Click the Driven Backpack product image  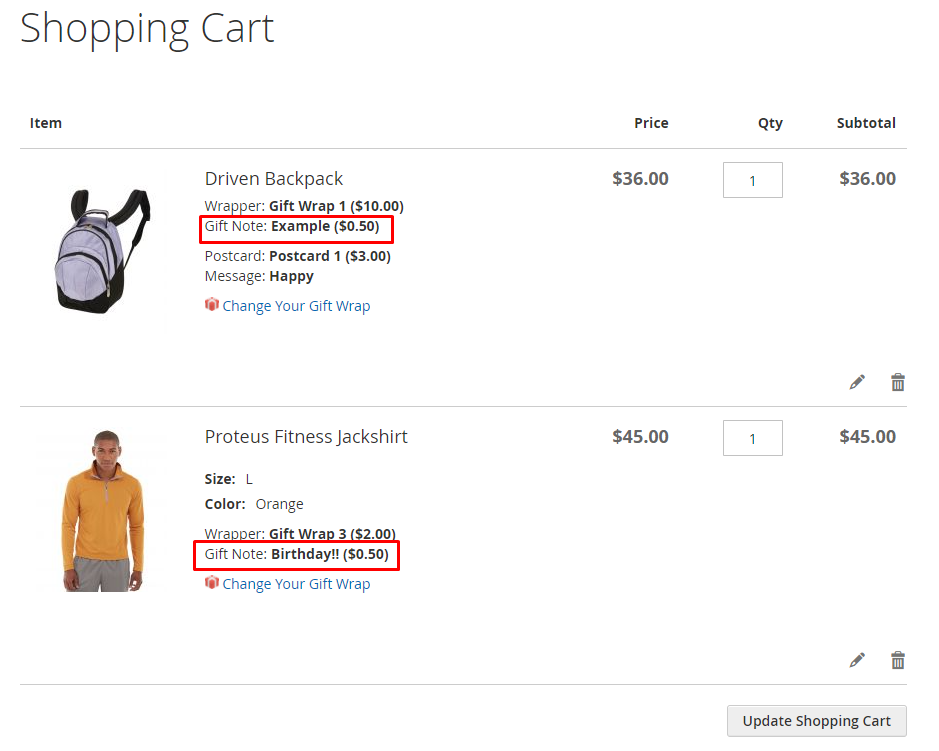pos(101,250)
